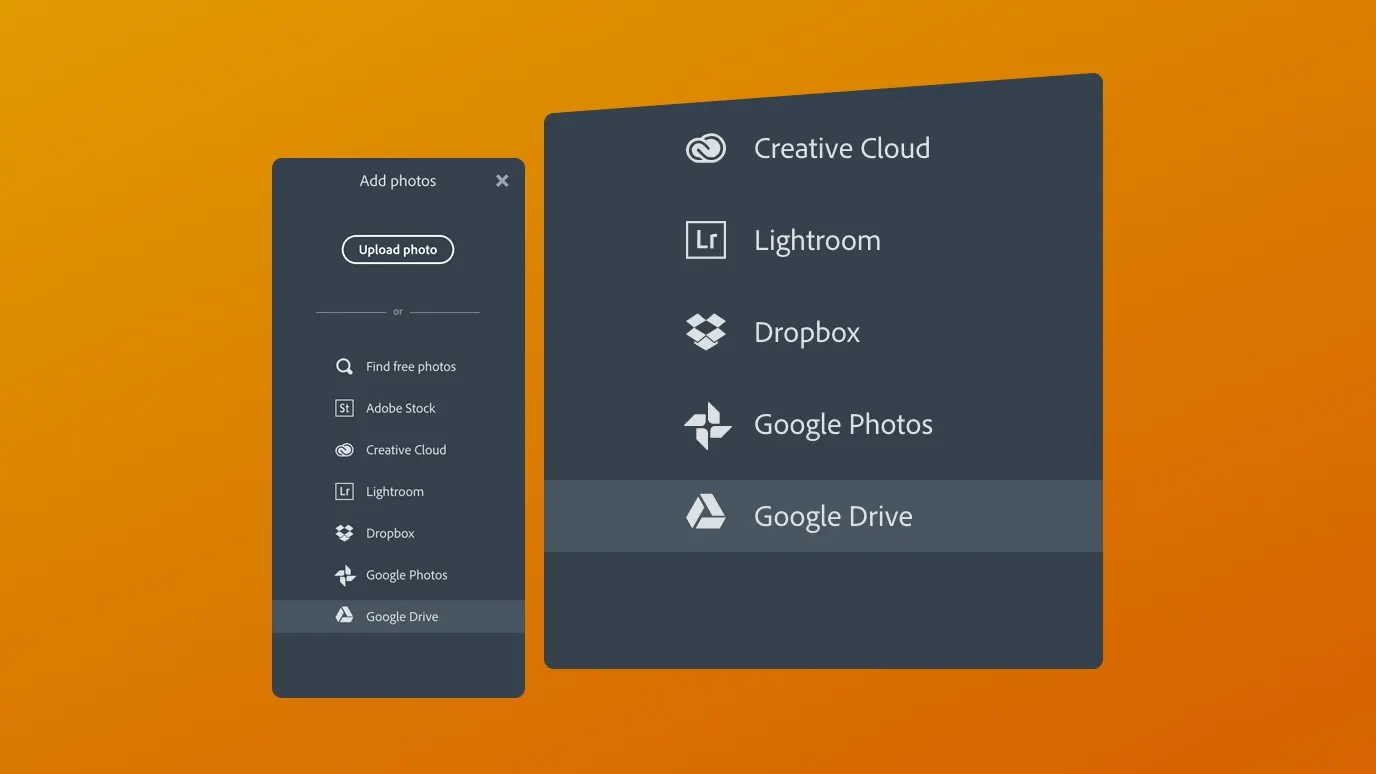Screen dimensions: 1376x774
Task: Click the small Lr Lightroom icon
Action: coord(344,492)
